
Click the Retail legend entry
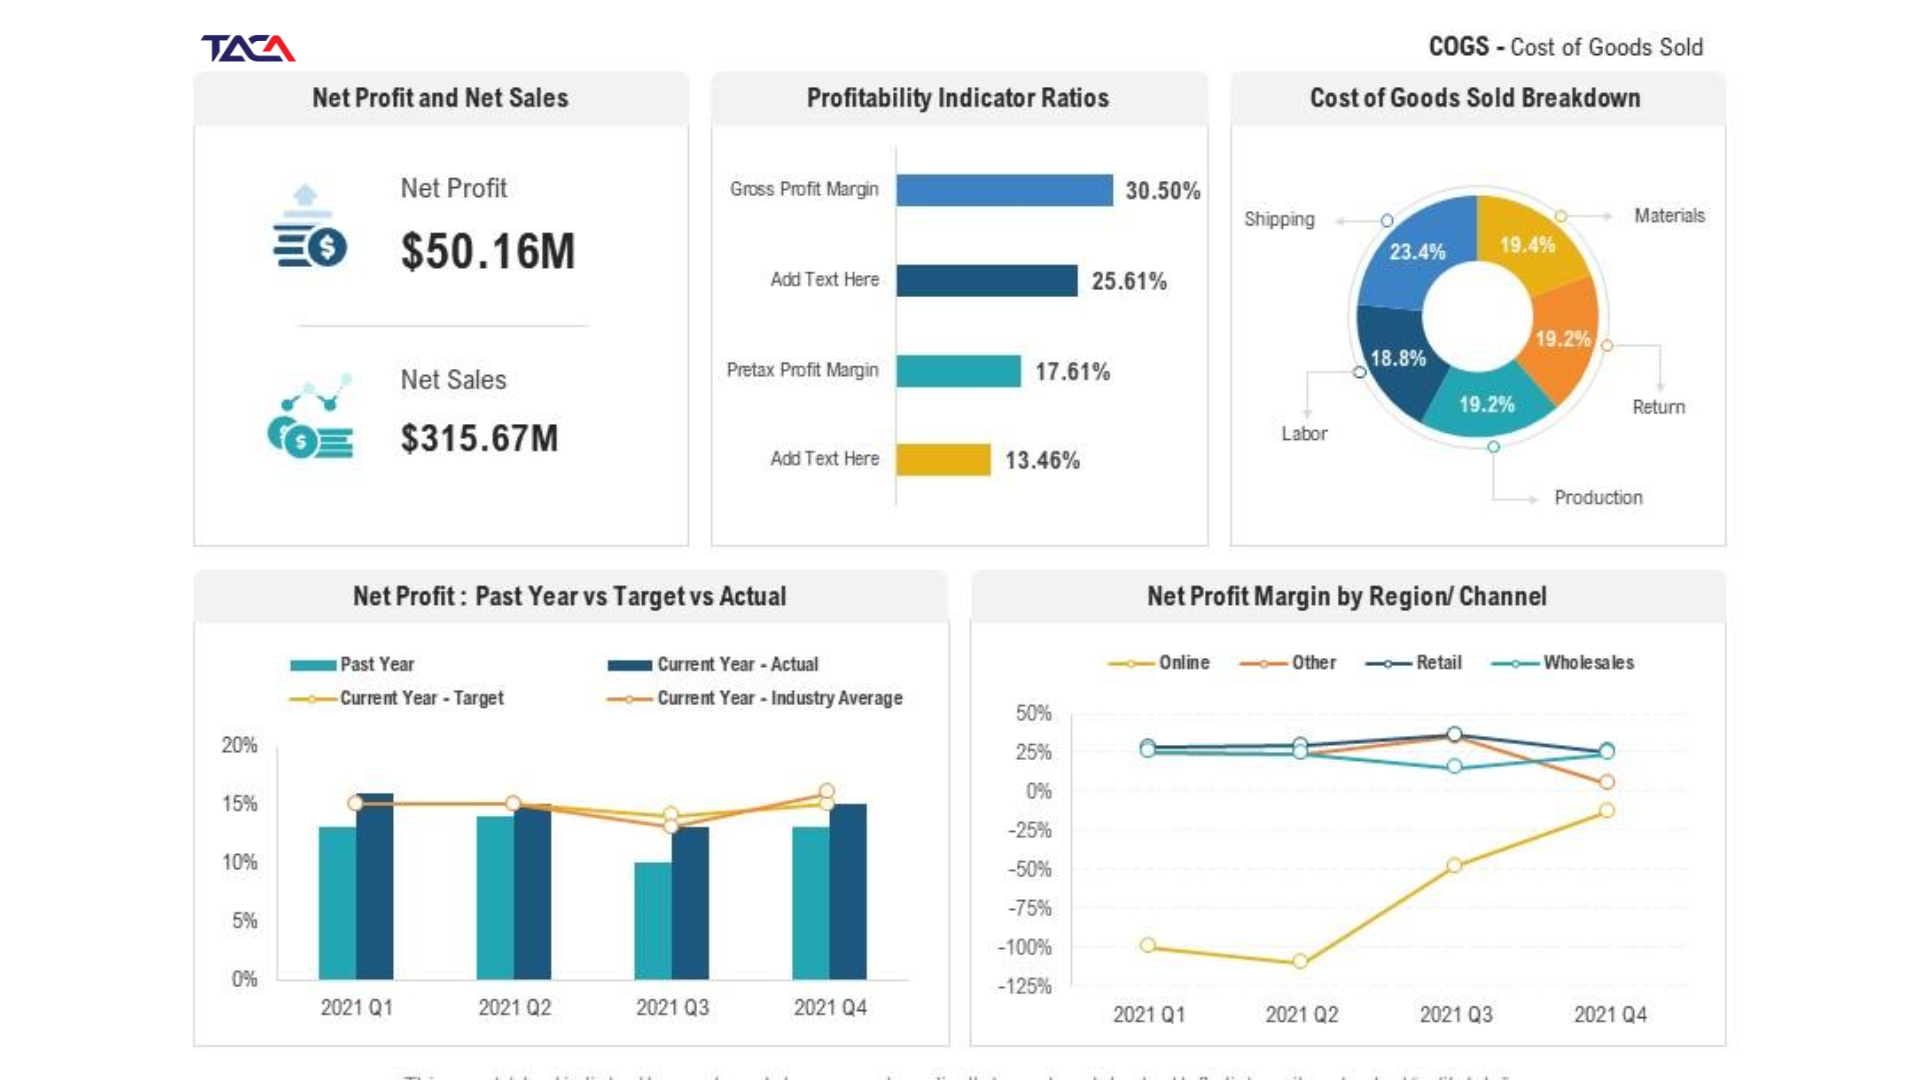pyautogui.click(x=1414, y=663)
